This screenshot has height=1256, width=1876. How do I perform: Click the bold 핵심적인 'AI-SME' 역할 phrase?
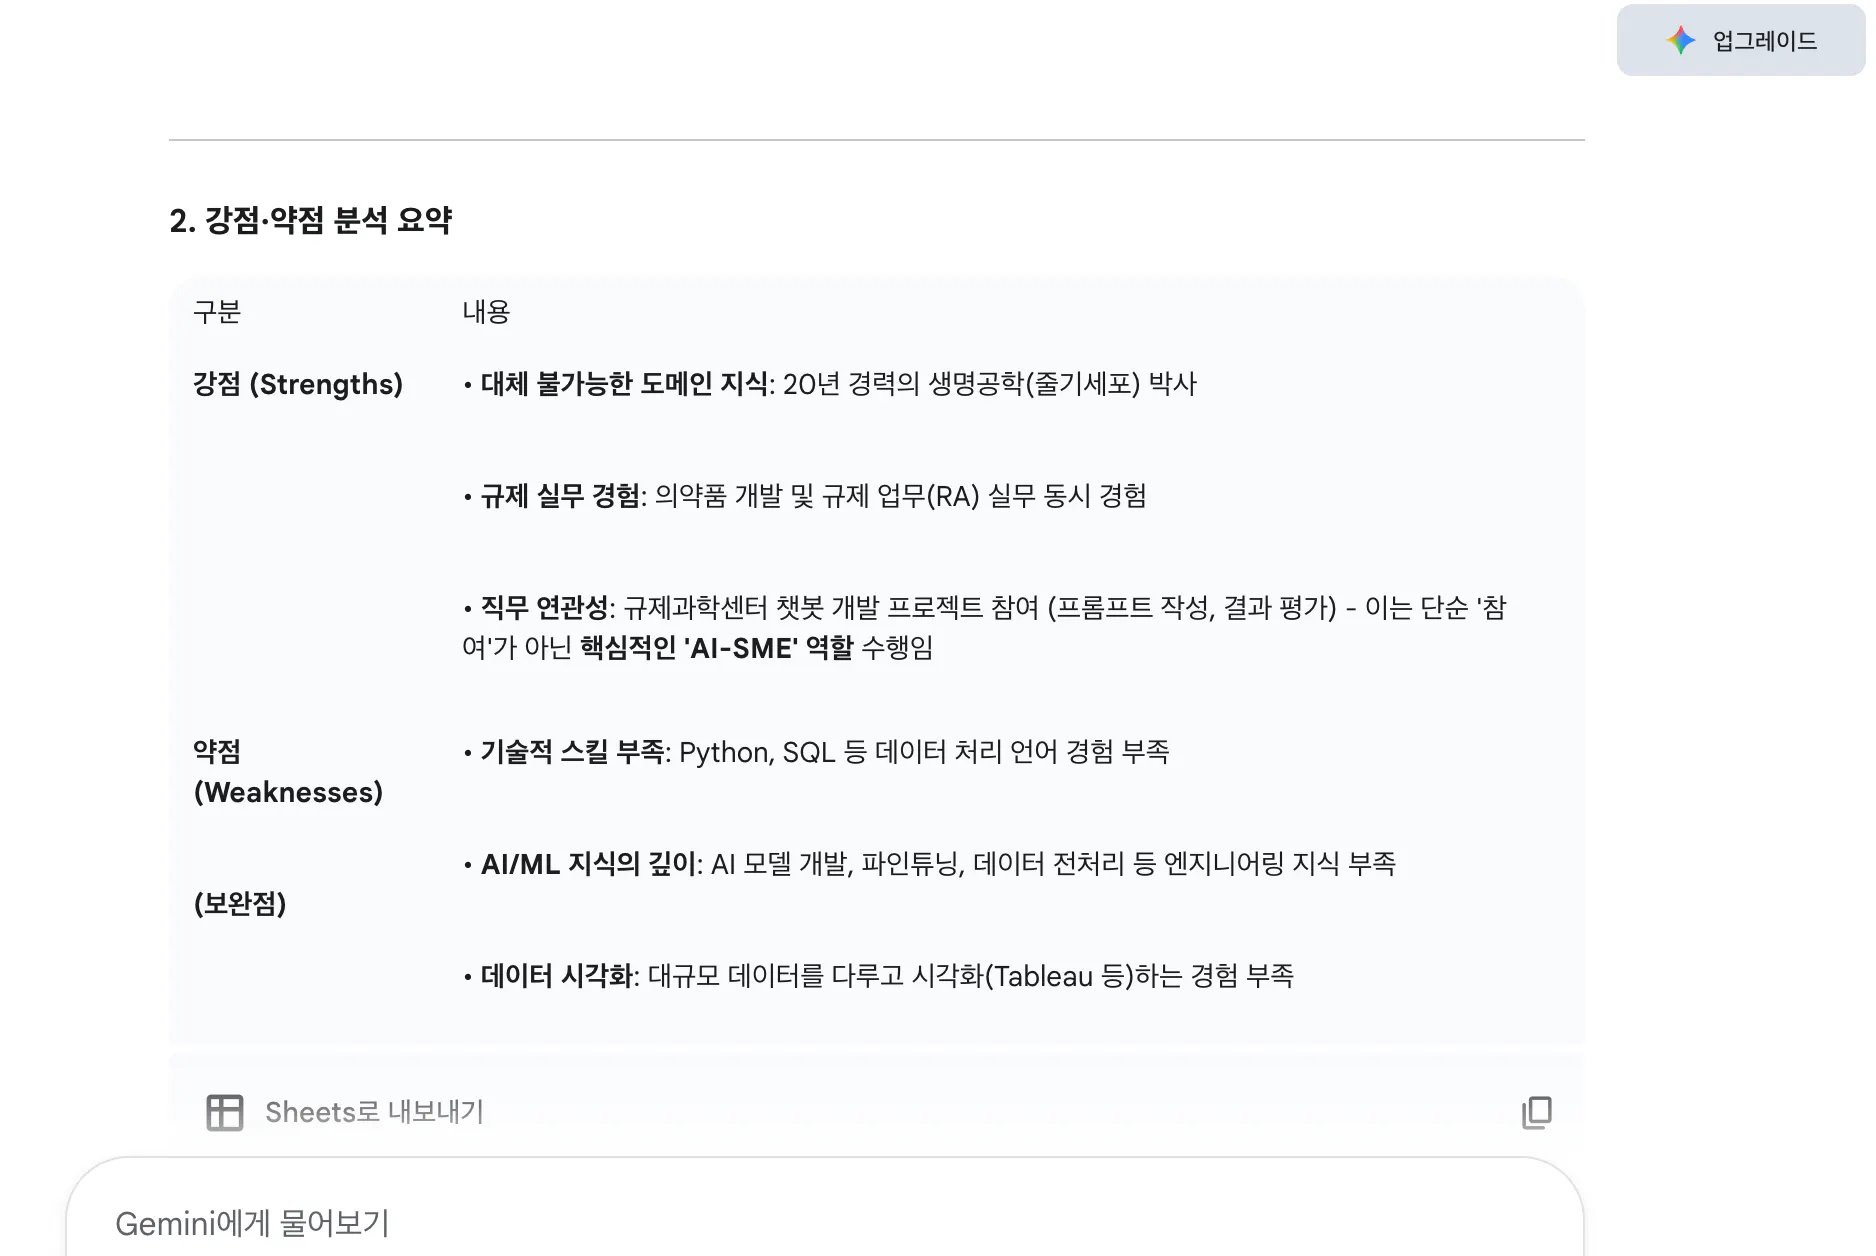click(717, 648)
